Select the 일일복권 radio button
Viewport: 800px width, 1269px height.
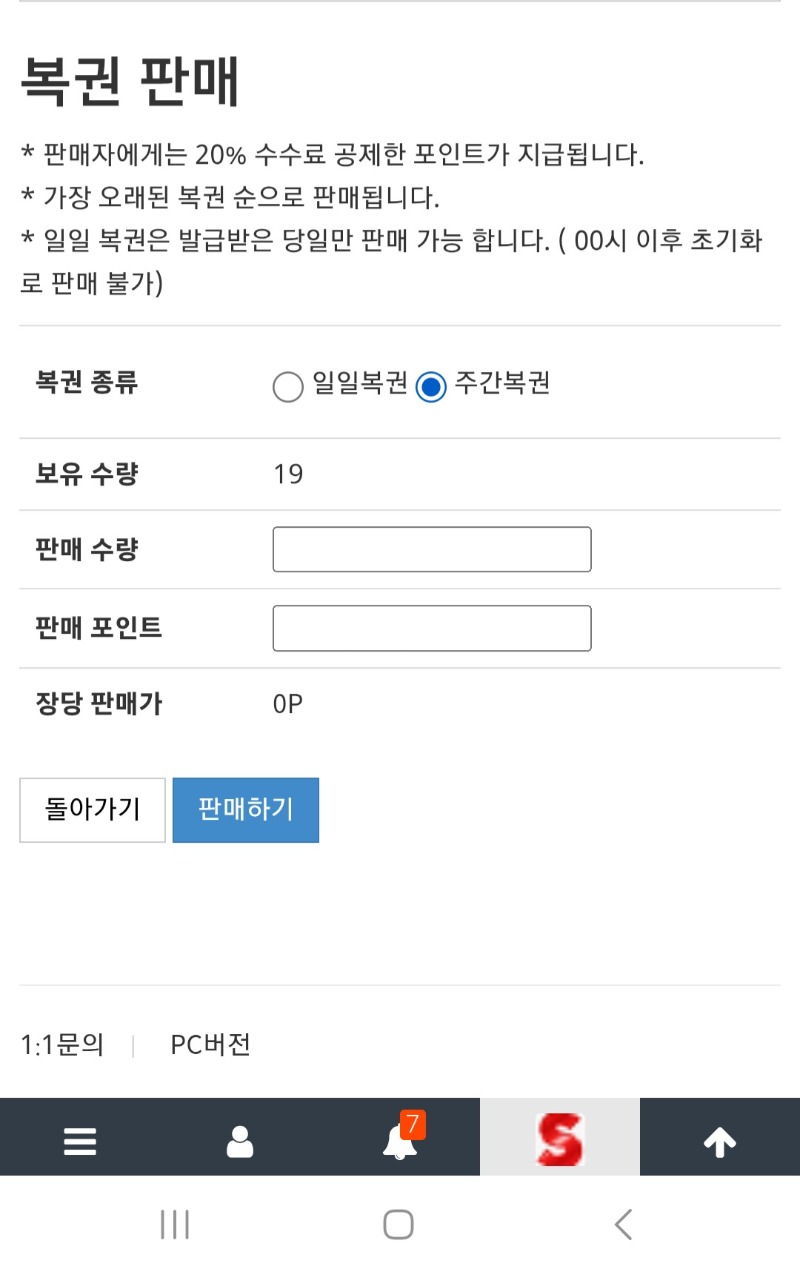(288, 387)
